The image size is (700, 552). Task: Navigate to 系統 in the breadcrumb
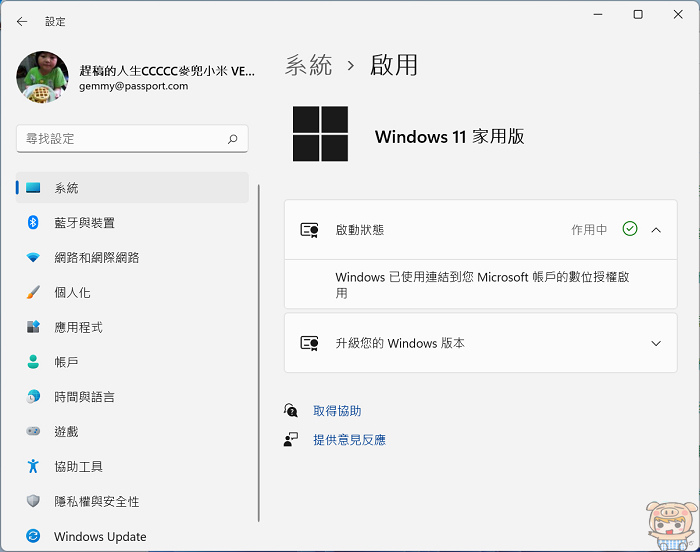pyautogui.click(x=308, y=66)
